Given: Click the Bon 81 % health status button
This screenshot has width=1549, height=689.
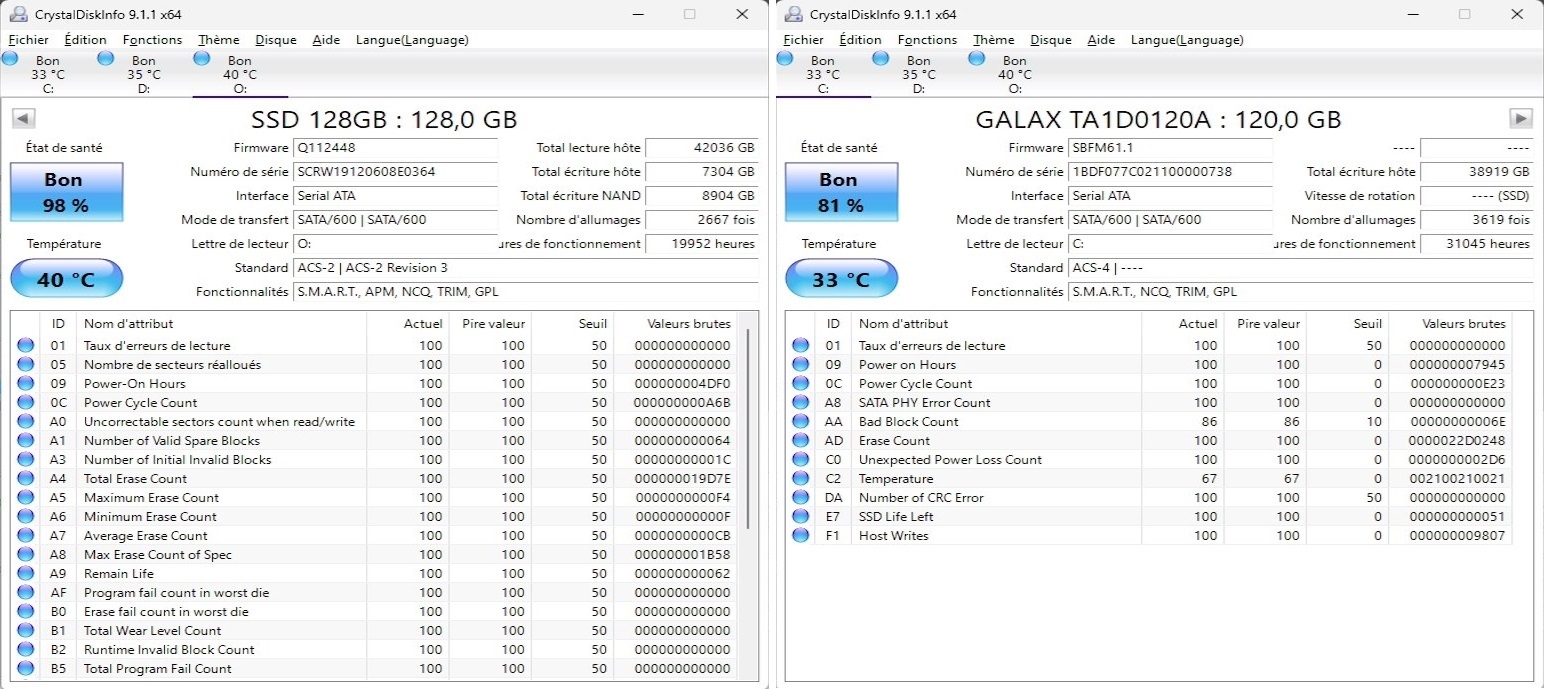Looking at the screenshot, I should [x=841, y=192].
